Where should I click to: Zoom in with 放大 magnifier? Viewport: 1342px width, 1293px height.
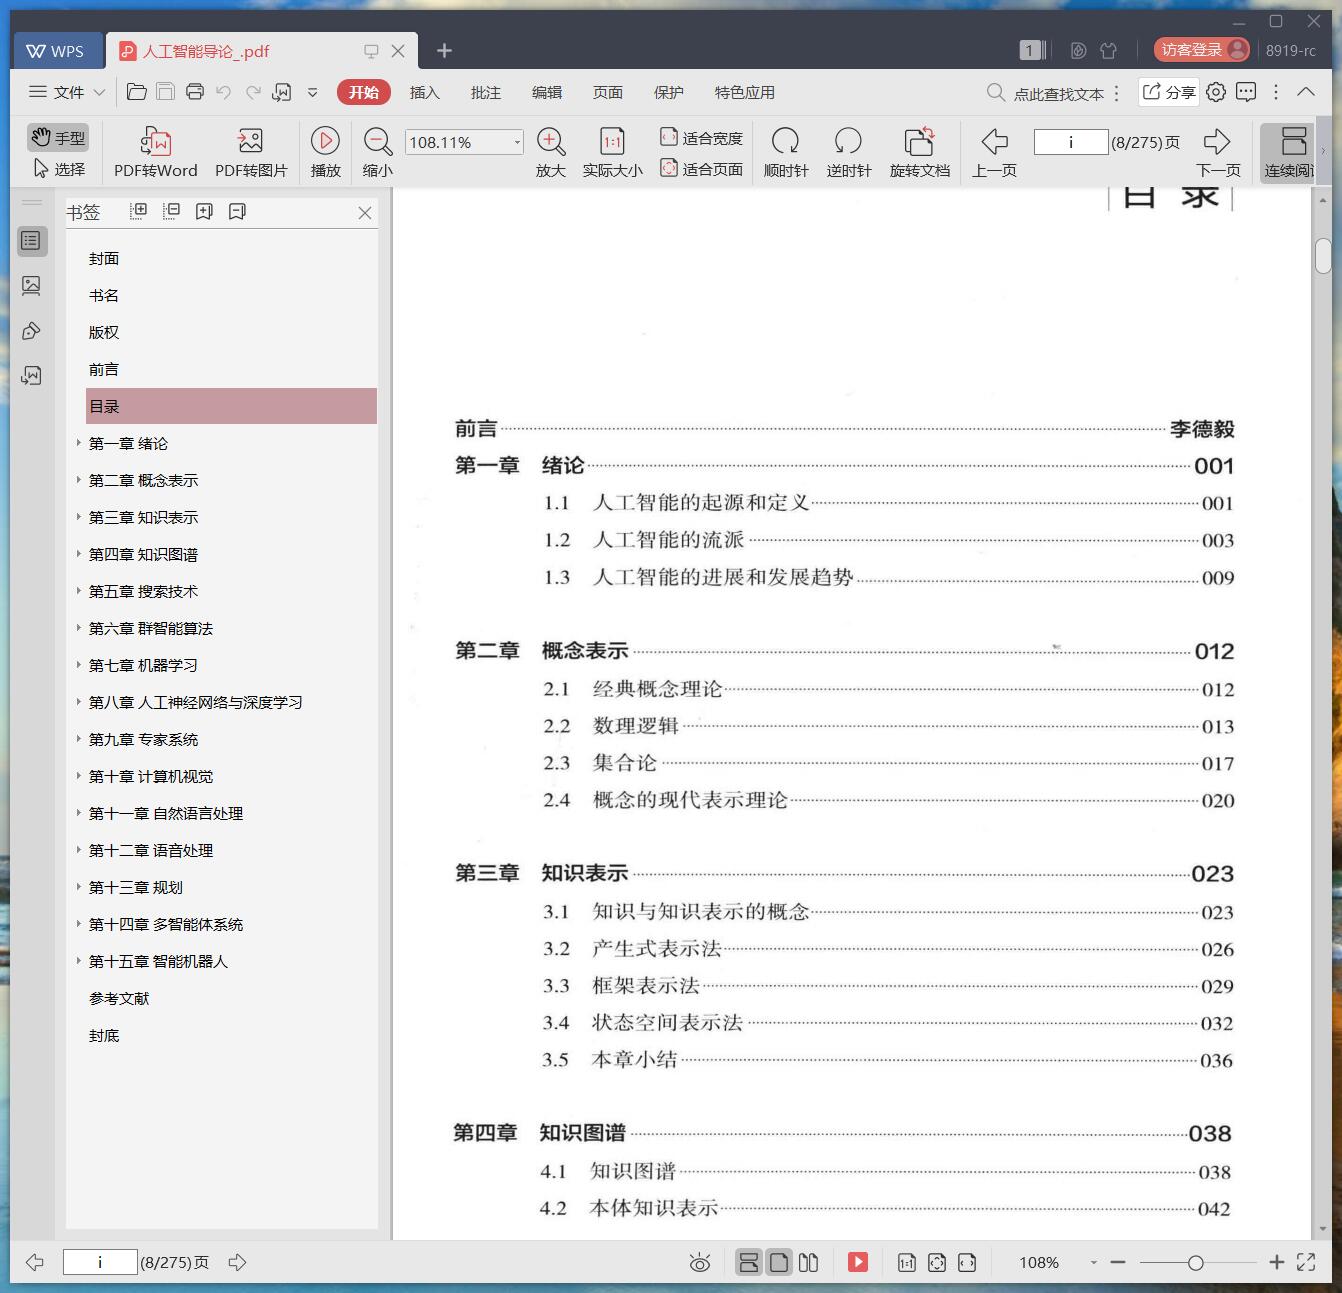(x=551, y=152)
